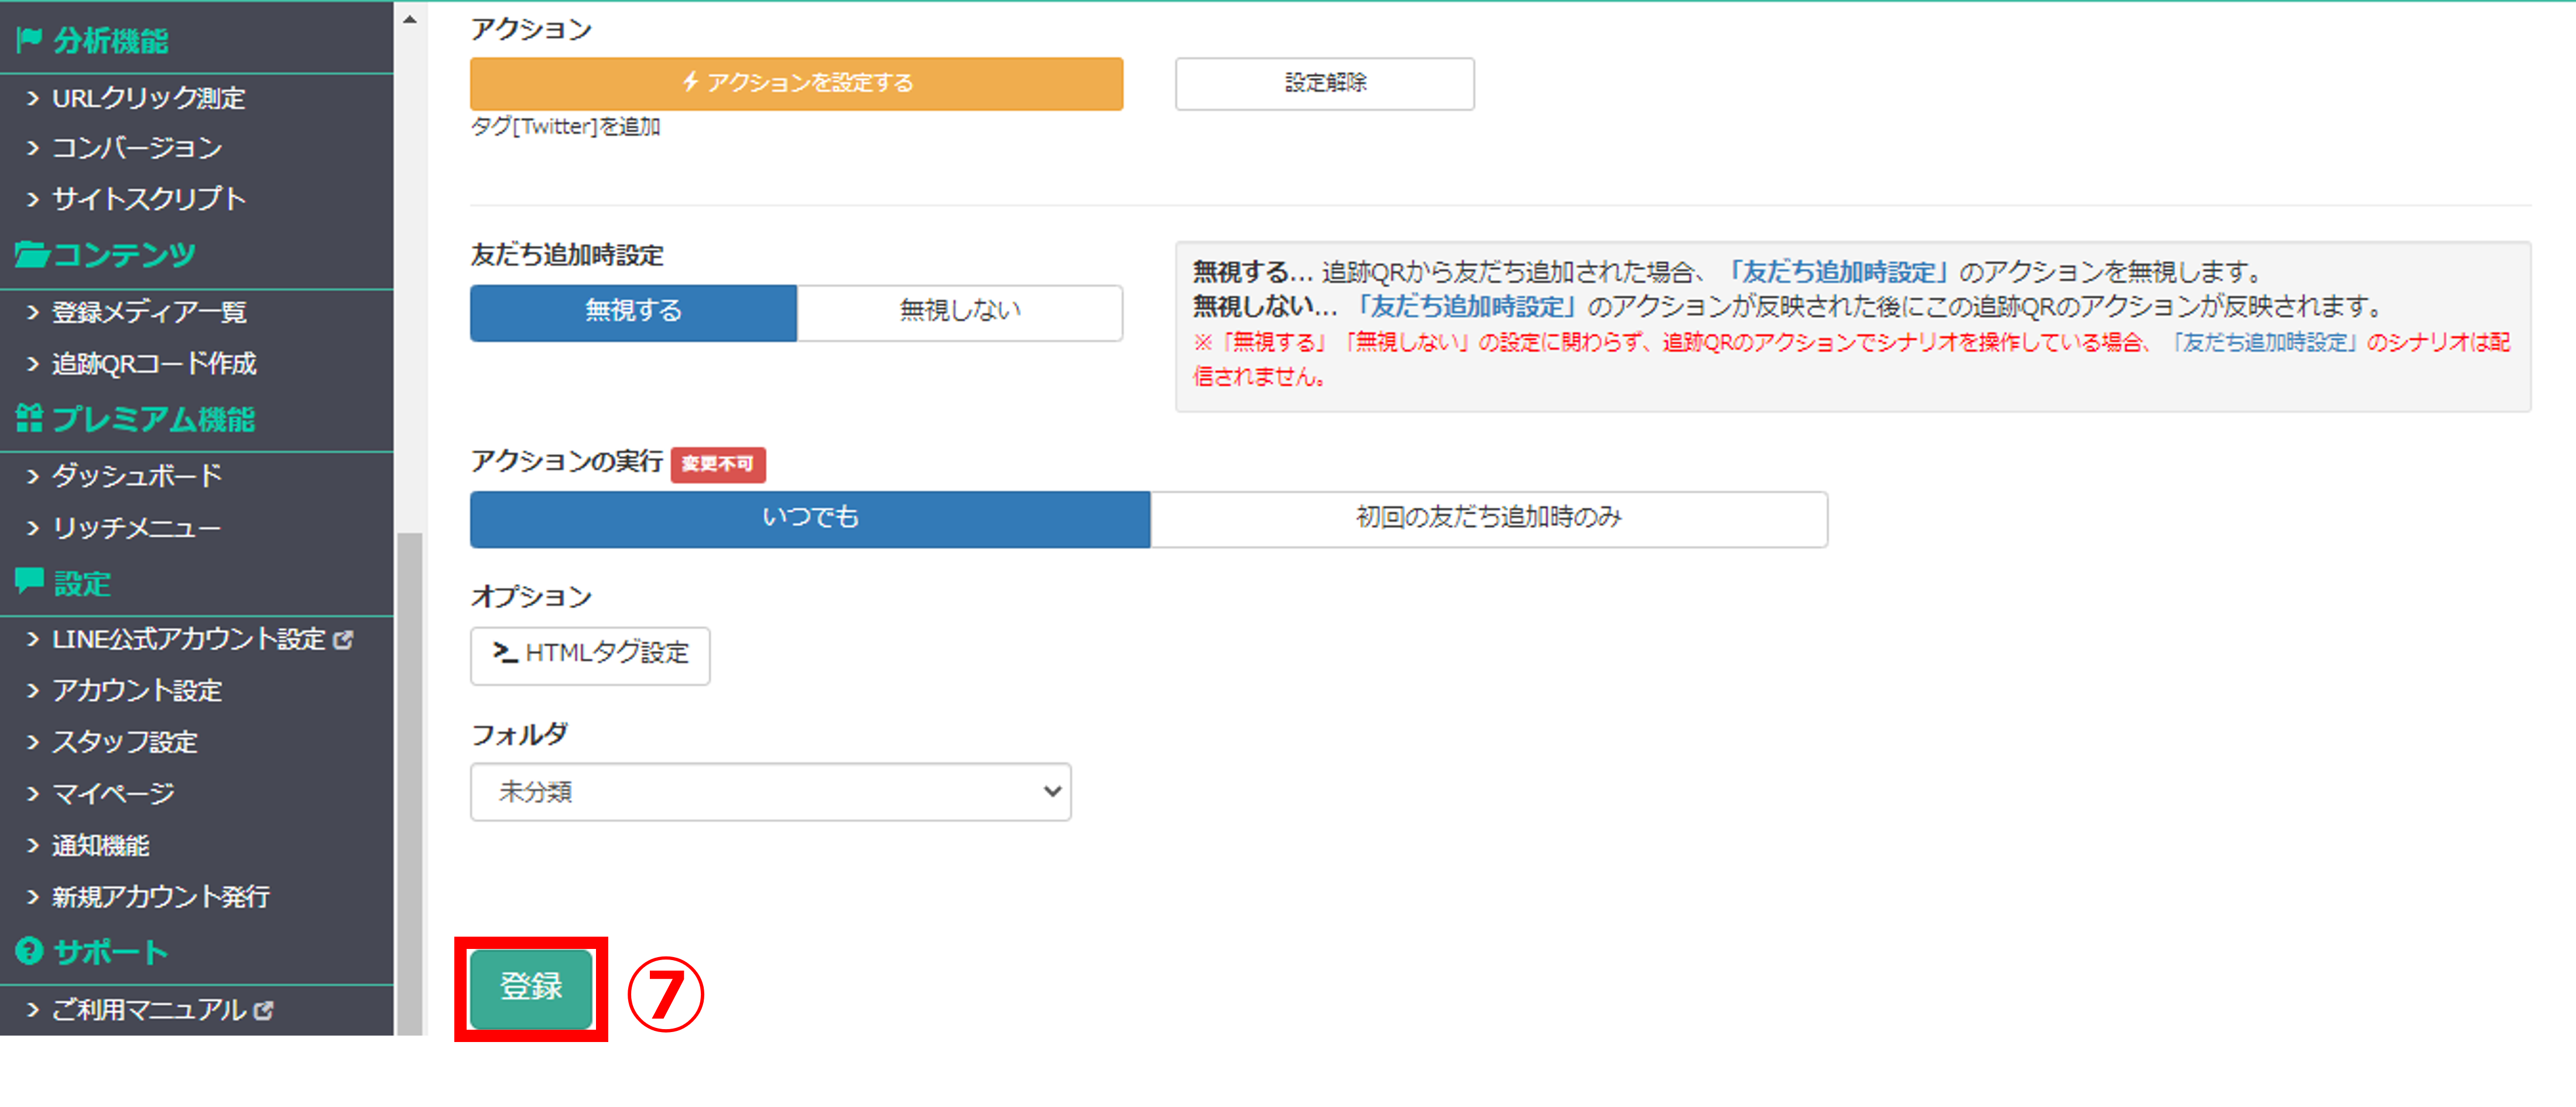Click chevron beside URLクリック測定
2576x1107 pixels.
click(x=33, y=98)
